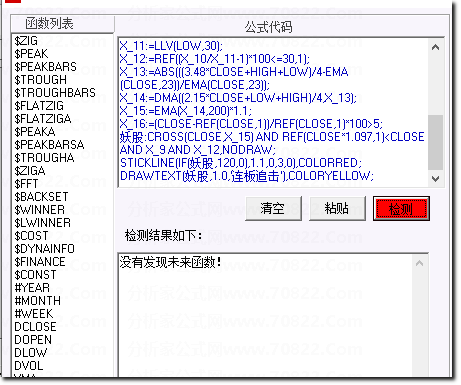The height and width of the screenshot is (385, 461).
Task: Select $BACKSET function entry
Action: (x=41, y=197)
